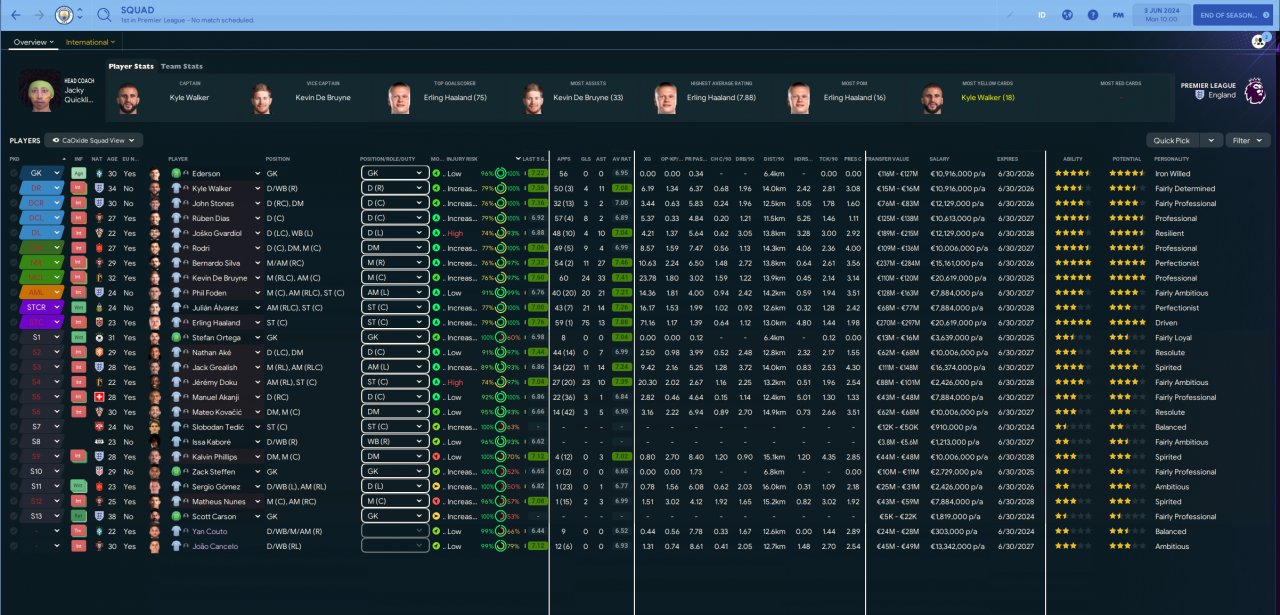Open Yan Couto's player name link
This screenshot has width=1280, height=615.
coord(209,532)
